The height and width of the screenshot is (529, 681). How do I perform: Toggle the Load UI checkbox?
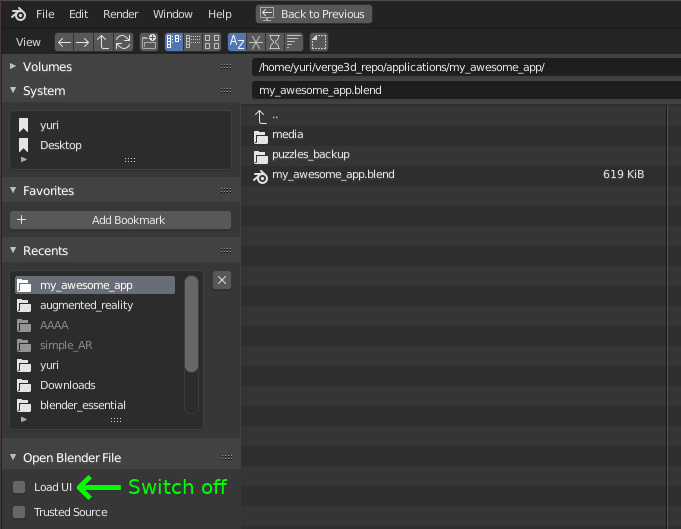(19, 487)
